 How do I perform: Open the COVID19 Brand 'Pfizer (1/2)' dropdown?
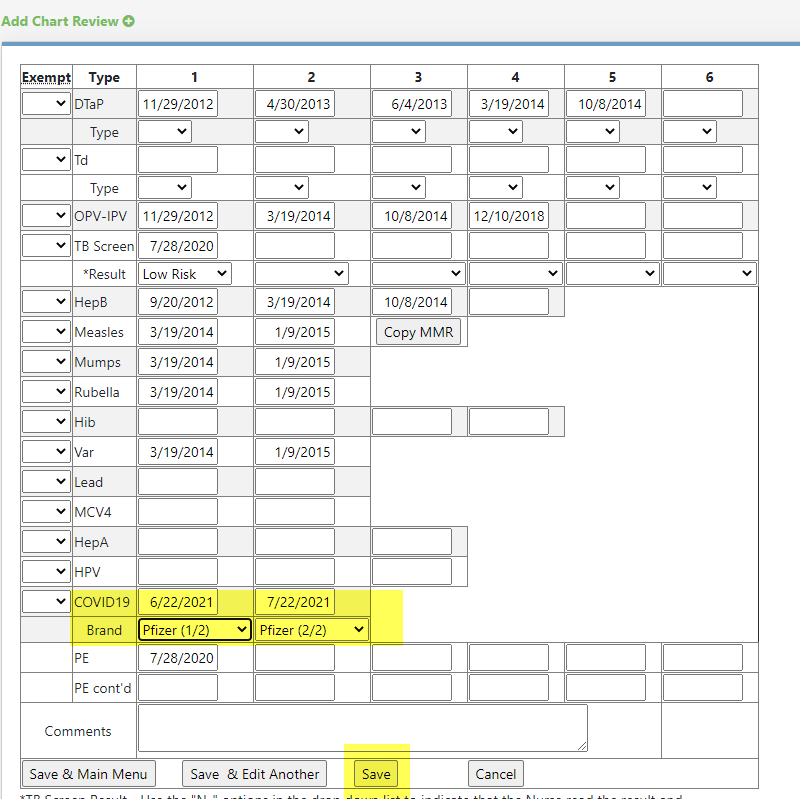pyautogui.click(x=194, y=630)
